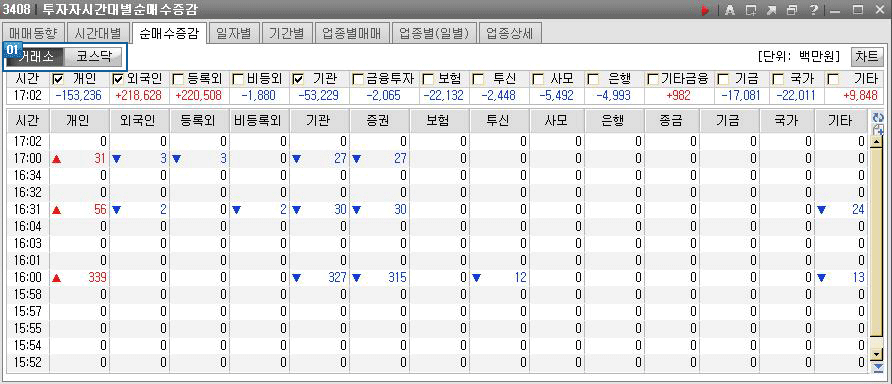Open the 업종별(일별) tab
892x384 pixels.
pyautogui.click(x=434, y=34)
